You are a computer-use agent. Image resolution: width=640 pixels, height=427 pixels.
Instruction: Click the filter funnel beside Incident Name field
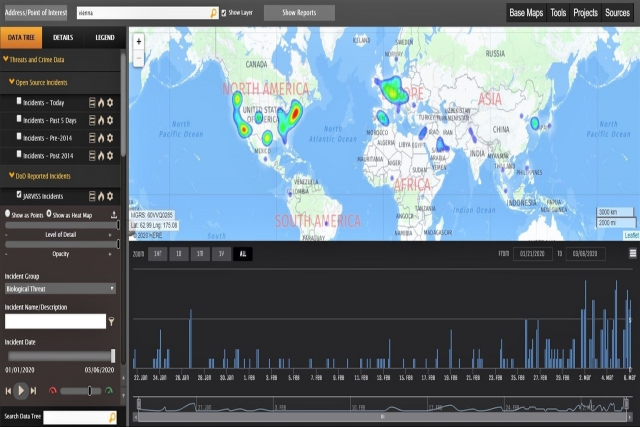pyautogui.click(x=111, y=322)
